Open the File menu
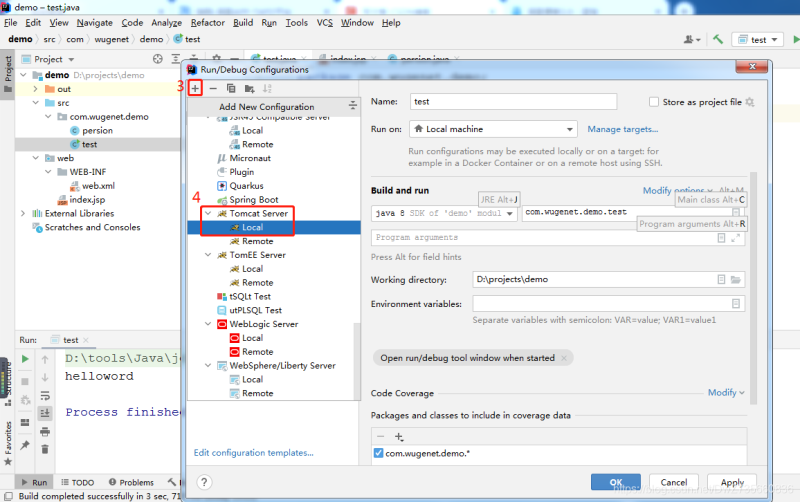800x502 pixels. [10, 22]
